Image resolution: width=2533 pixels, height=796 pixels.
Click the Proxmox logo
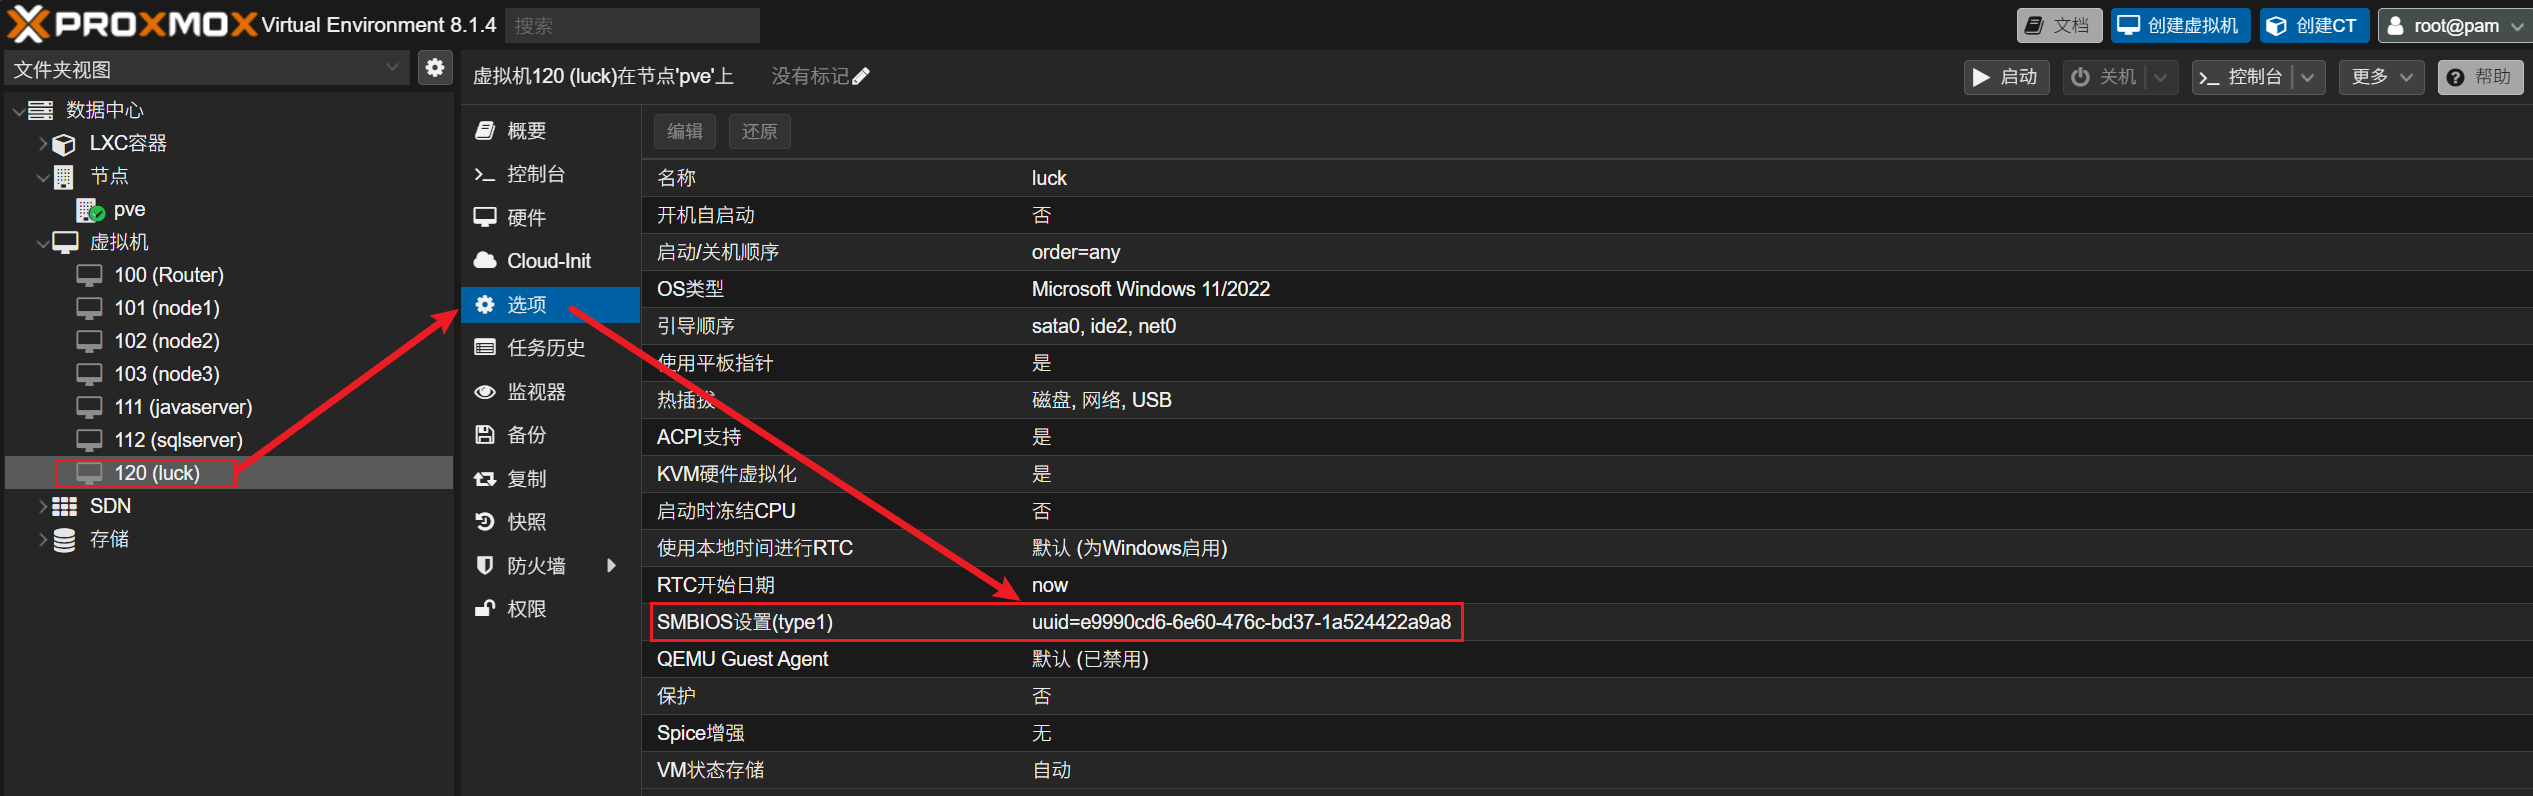tap(132, 24)
